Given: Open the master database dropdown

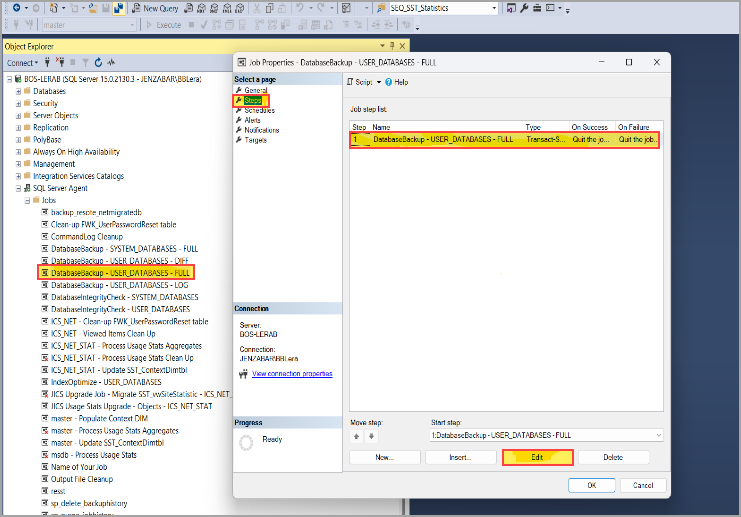Looking at the screenshot, I should (132, 25).
